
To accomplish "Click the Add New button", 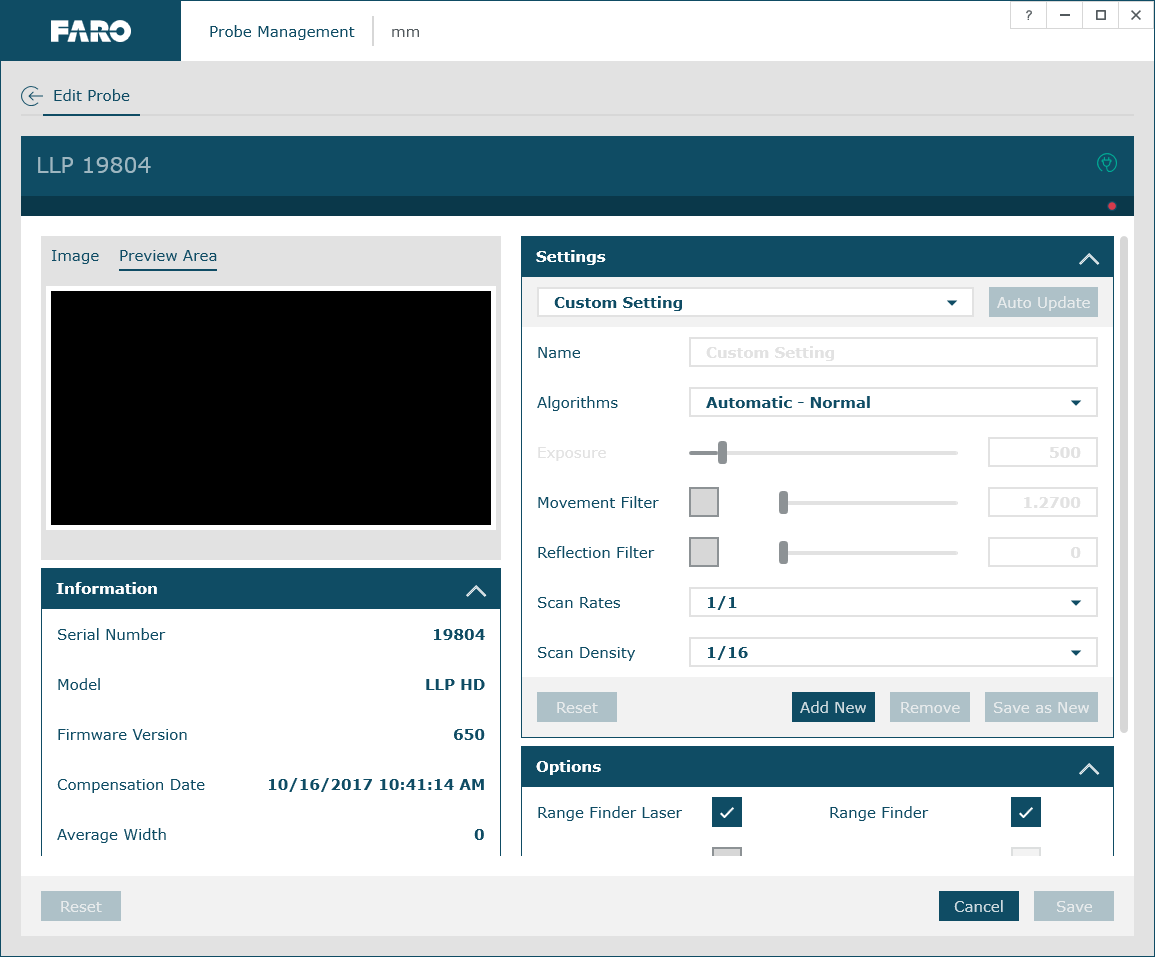I will click(x=833, y=707).
